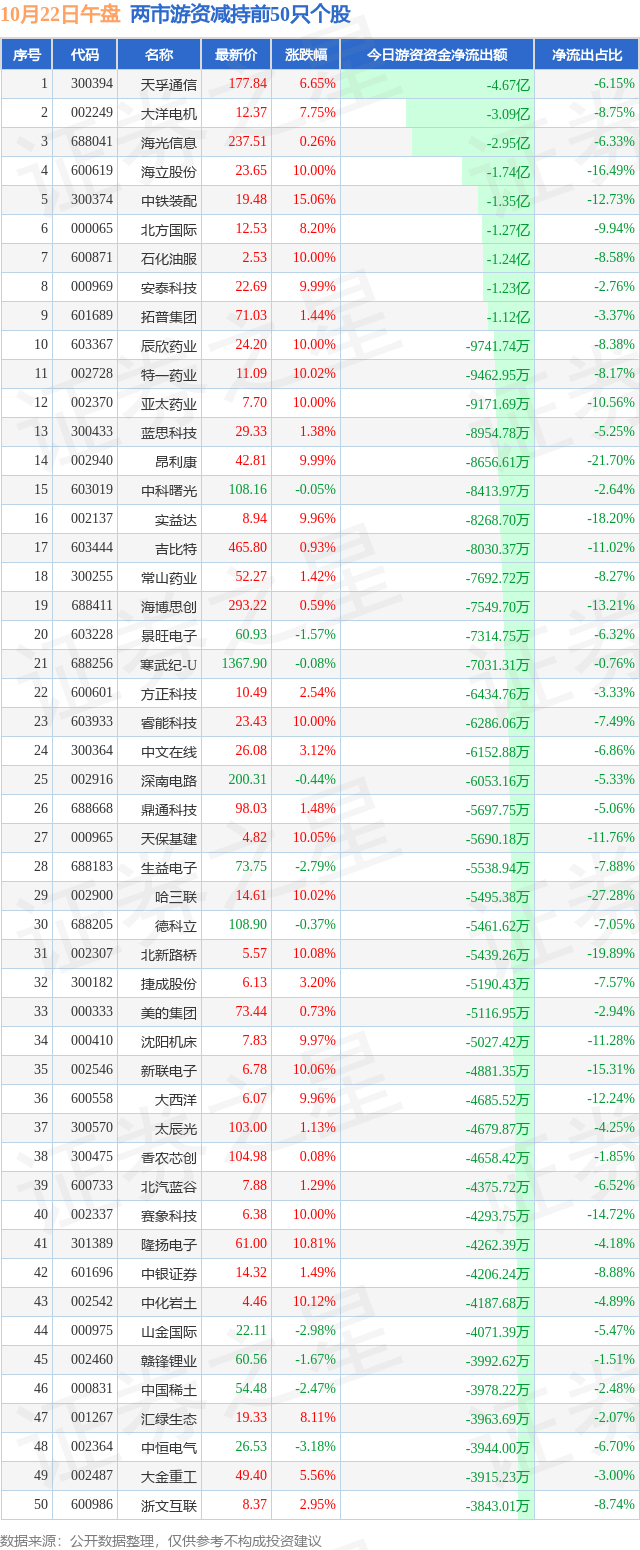Click the 净流出占比 column header
The width and height of the screenshot is (640, 1550).
(587, 55)
